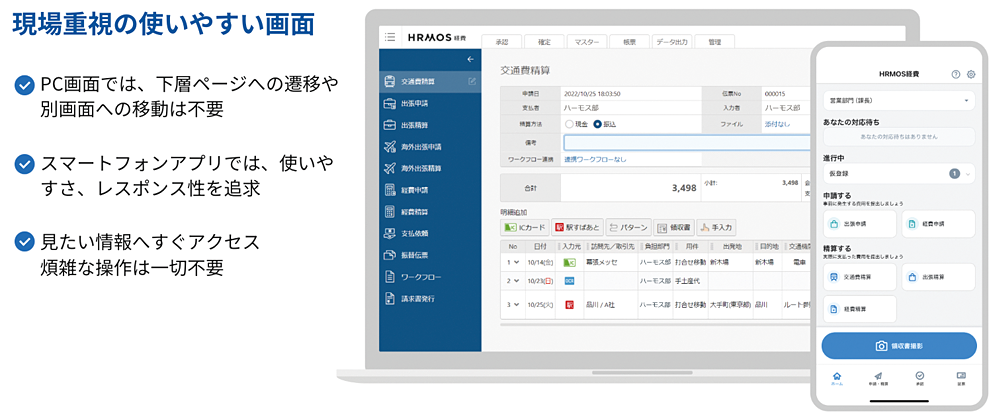Open ワークフロー in the sidebar

tap(430, 277)
